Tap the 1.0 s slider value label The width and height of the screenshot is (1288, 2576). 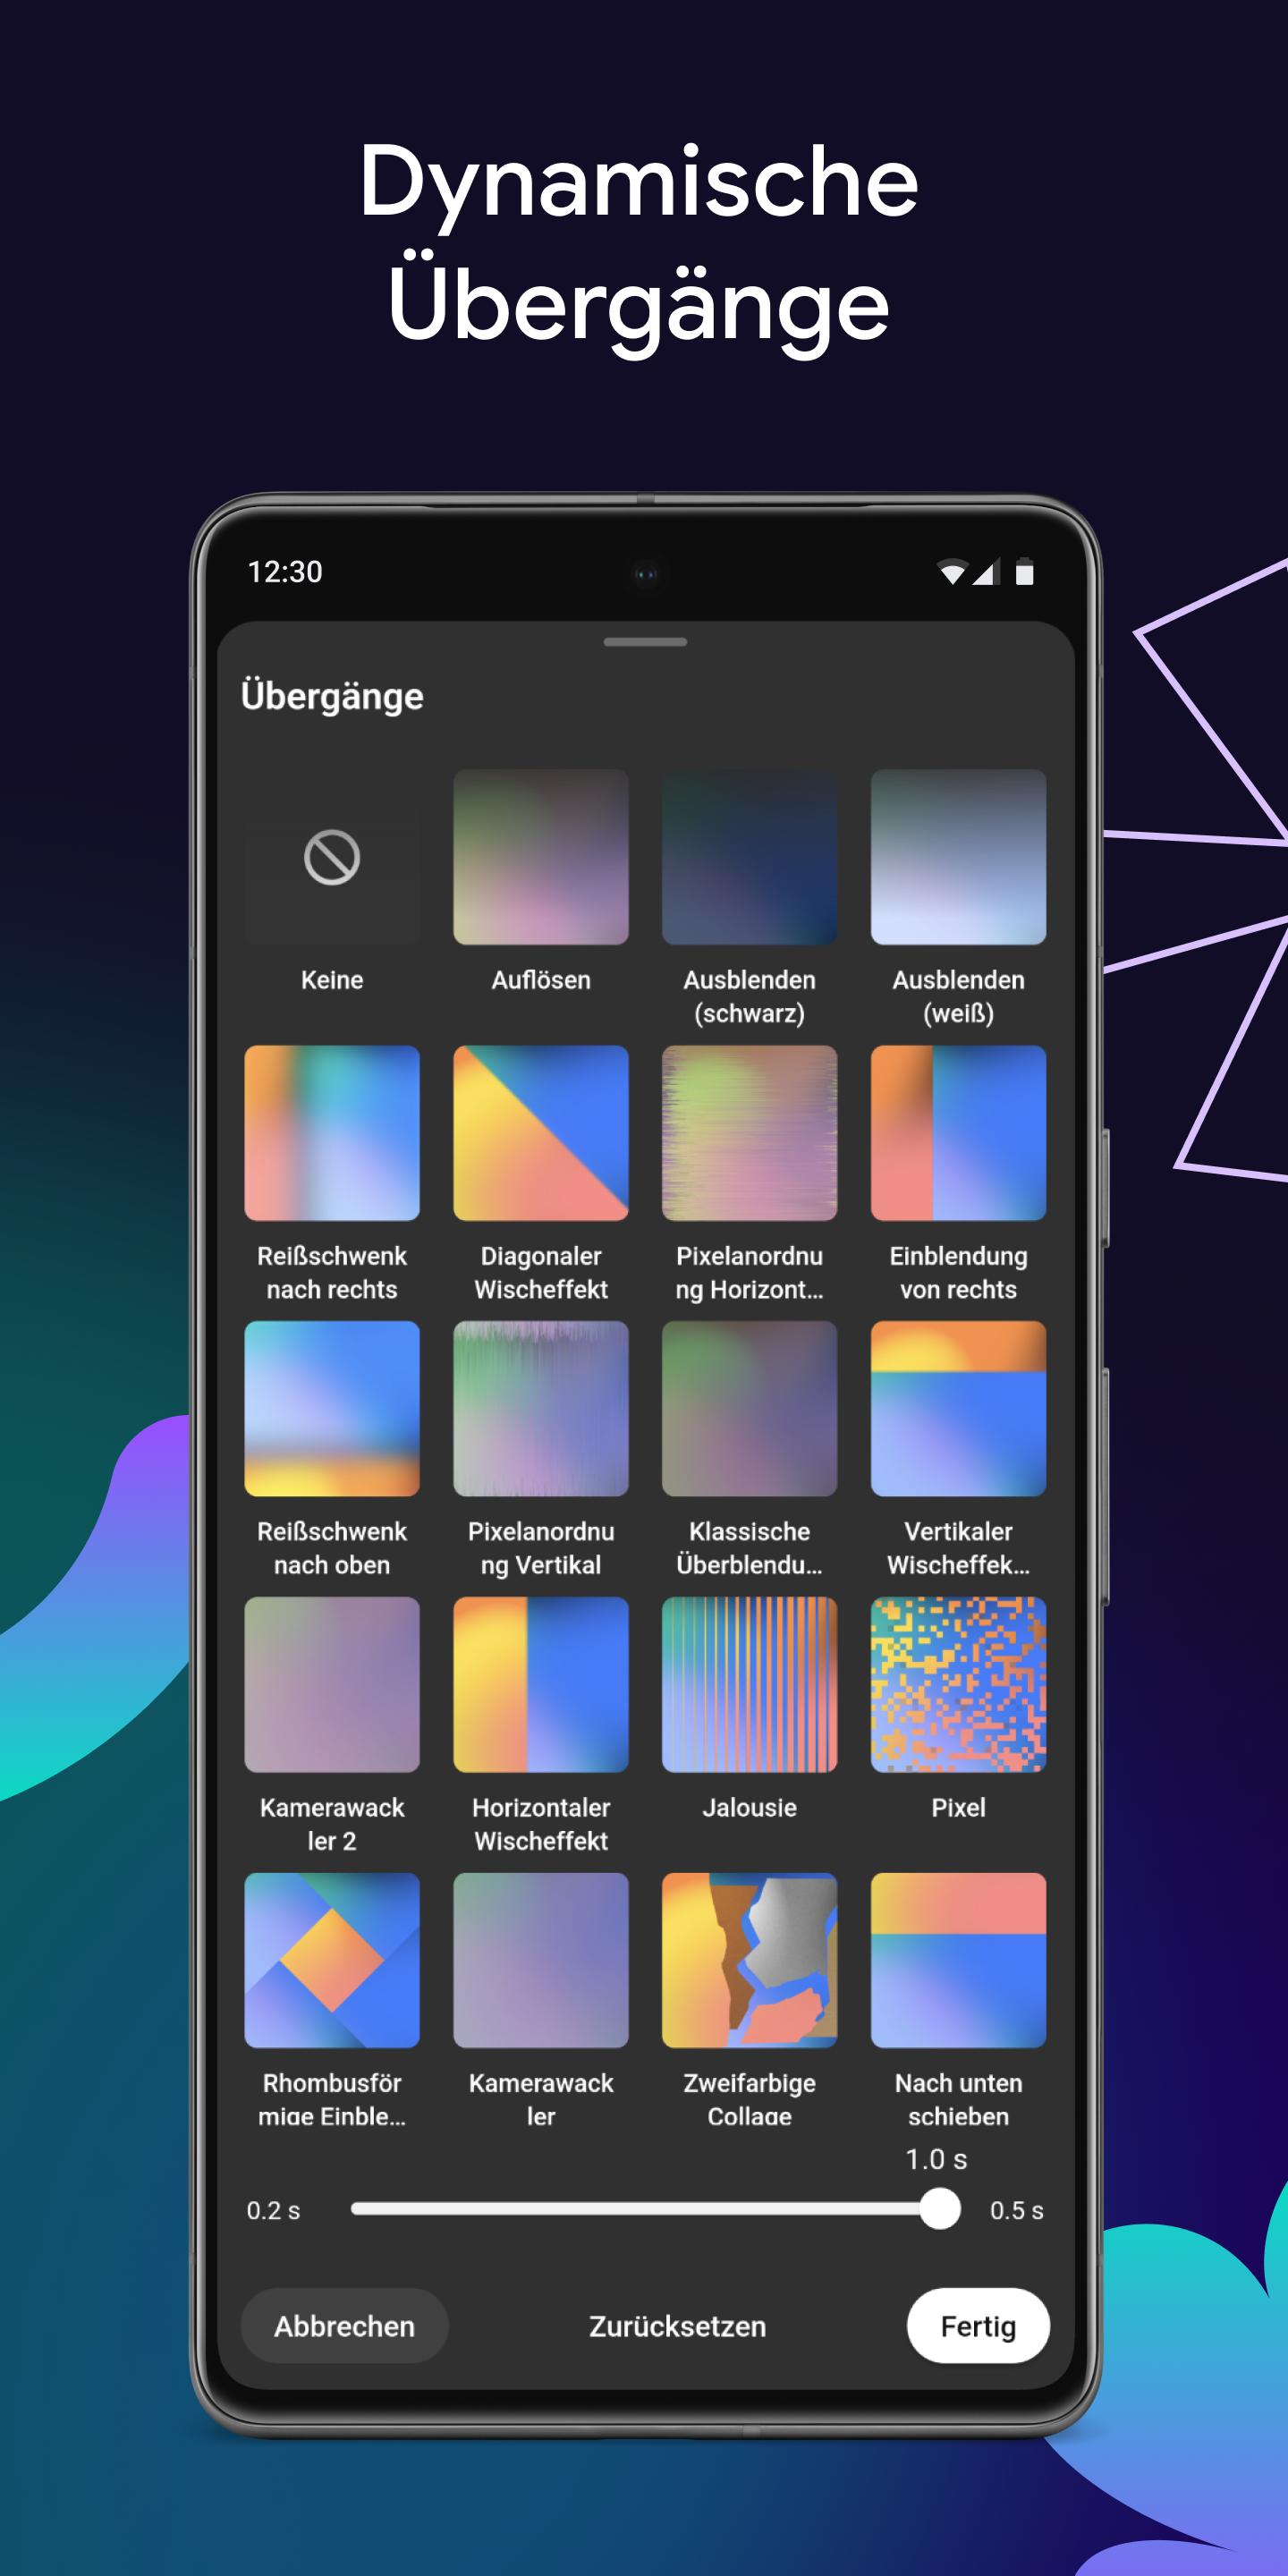tap(936, 2159)
